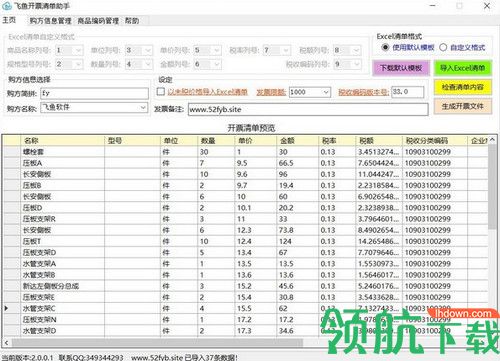The image size is (500, 361).
Task: Open the 主页 menu tab
Action: coord(9,20)
